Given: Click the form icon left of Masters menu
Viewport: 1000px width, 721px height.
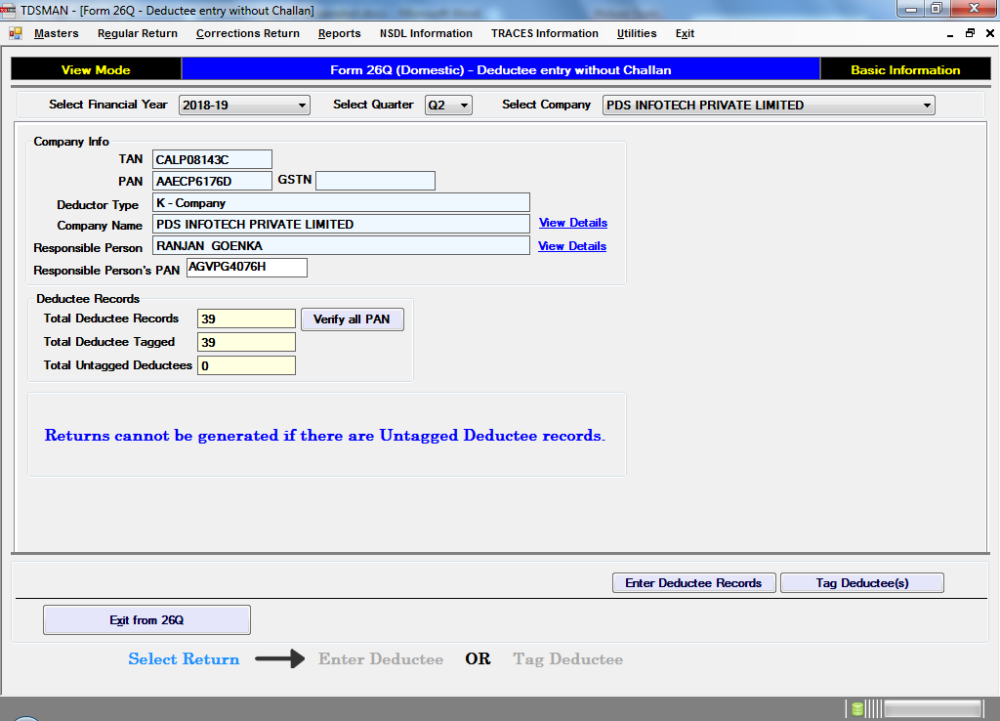Looking at the screenshot, I should (14, 33).
